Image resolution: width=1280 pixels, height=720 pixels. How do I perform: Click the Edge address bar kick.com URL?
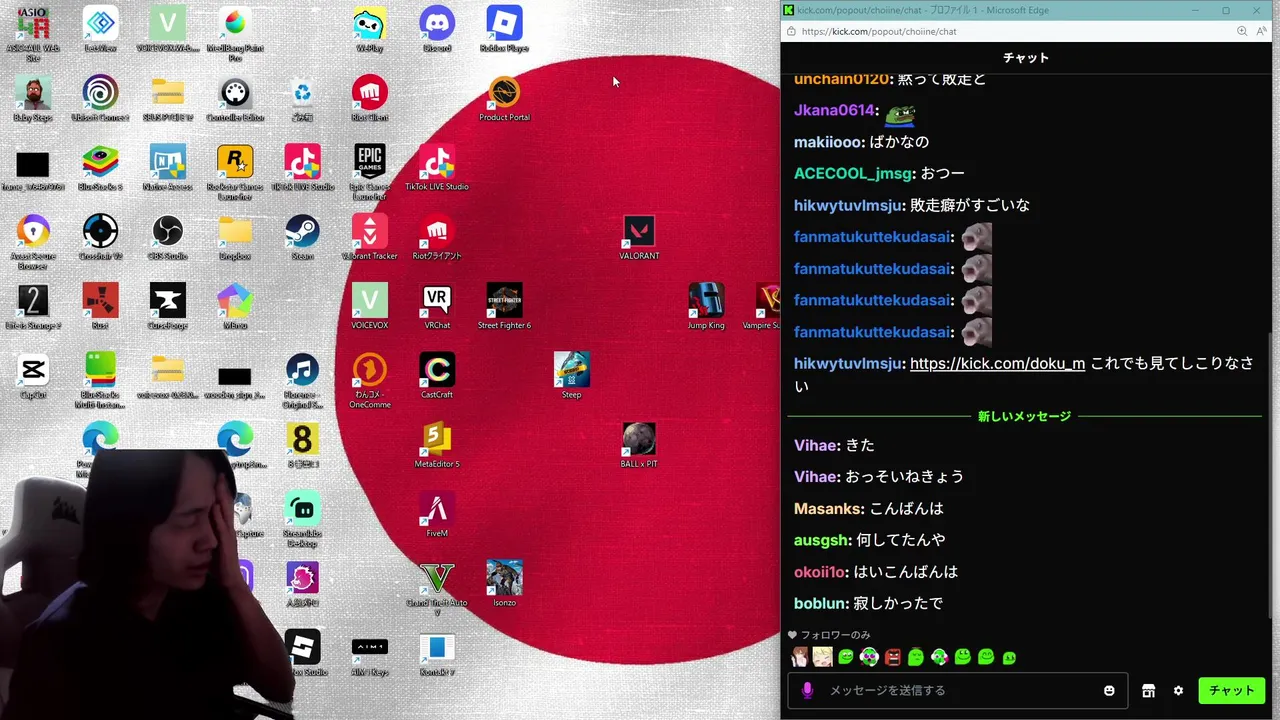tap(879, 31)
